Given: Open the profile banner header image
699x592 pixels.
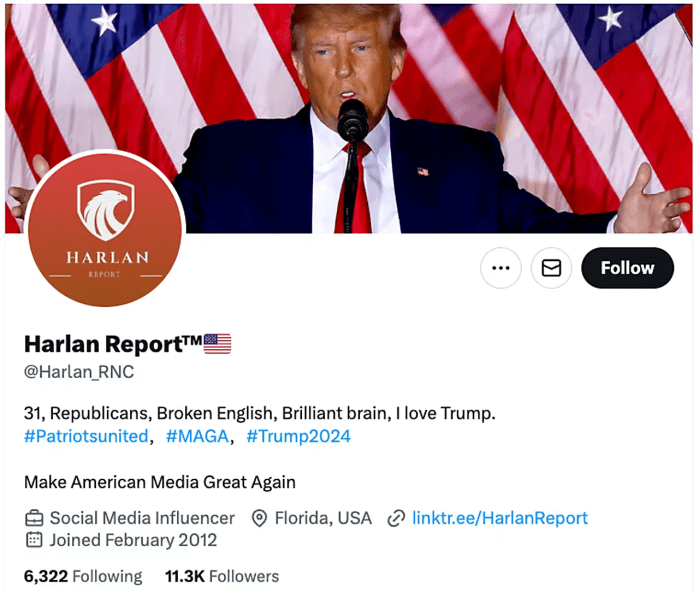Looking at the screenshot, I should pyautogui.click(x=349, y=119).
